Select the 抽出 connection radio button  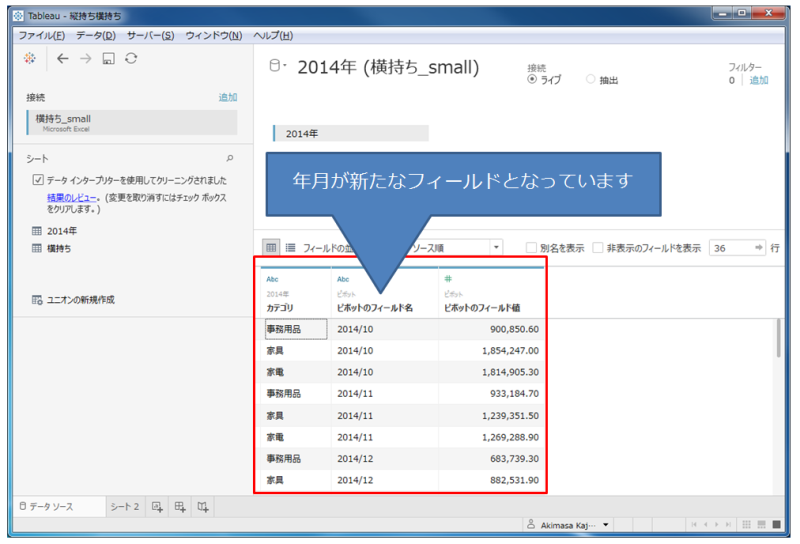(x=590, y=79)
